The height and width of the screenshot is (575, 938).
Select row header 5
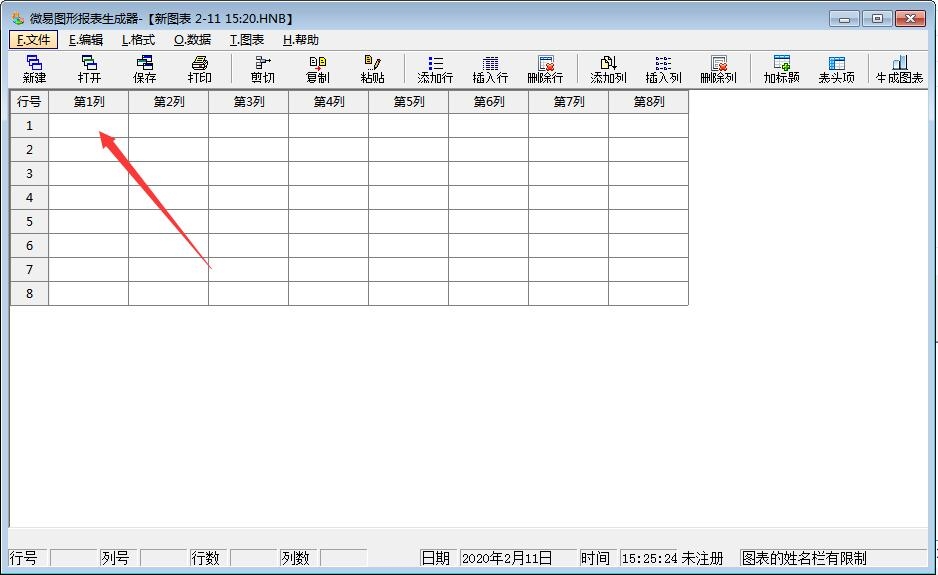coord(29,221)
